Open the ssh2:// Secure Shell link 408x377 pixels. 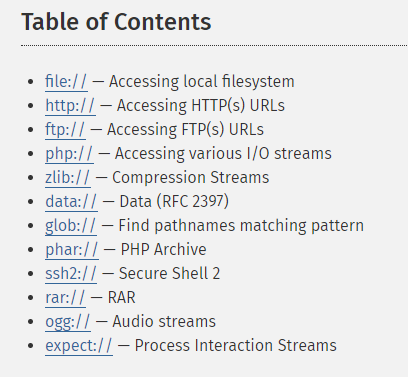pyautogui.click(x=71, y=274)
